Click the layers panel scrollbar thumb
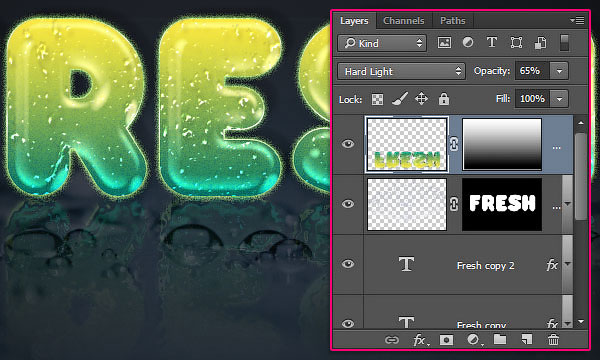Image resolution: width=600 pixels, height=360 pixels. tap(581, 176)
